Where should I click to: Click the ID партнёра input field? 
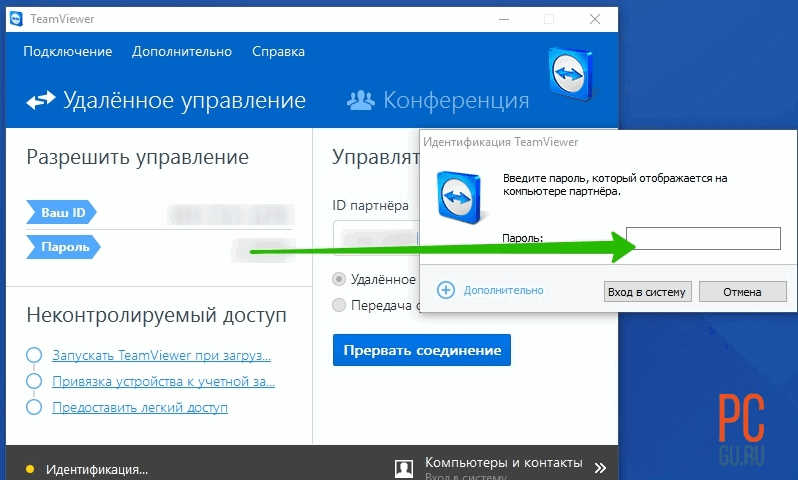(x=377, y=238)
